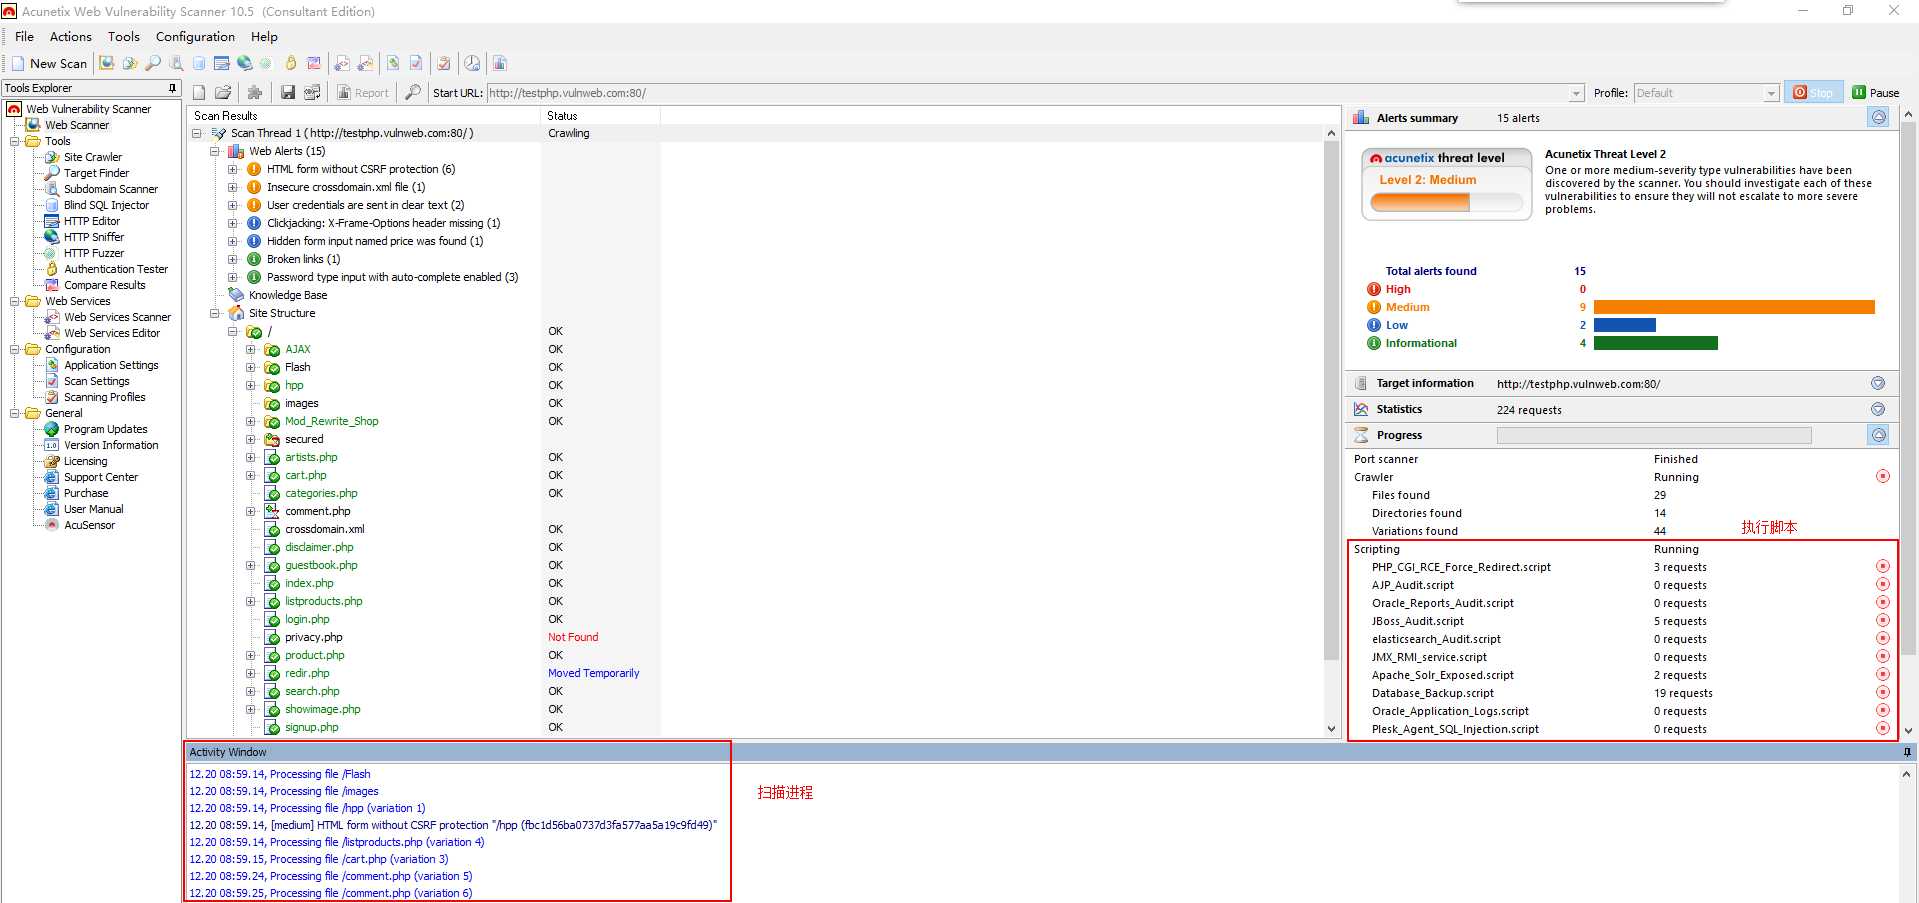Expand the HTML form without CSRF protection alert
The height and width of the screenshot is (903, 1919).
pyautogui.click(x=232, y=169)
